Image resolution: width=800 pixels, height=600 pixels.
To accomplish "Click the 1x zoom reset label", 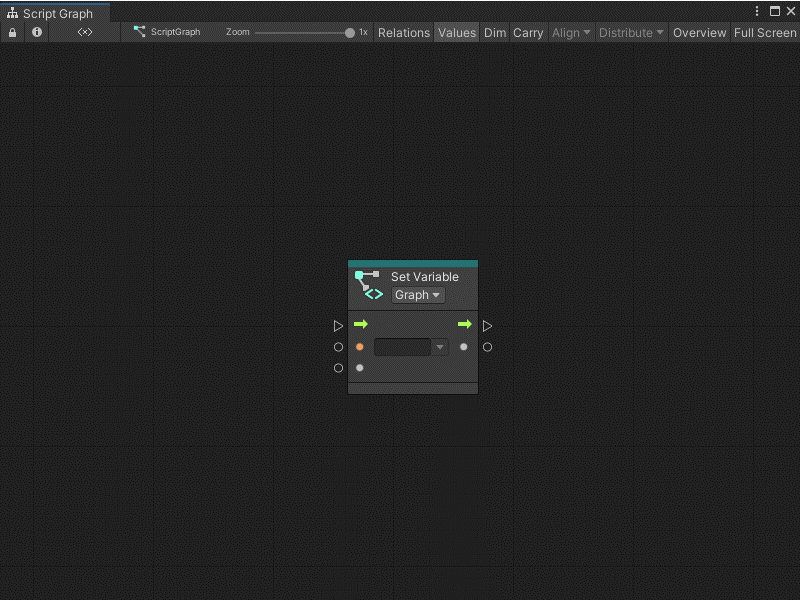I will 363,32.
